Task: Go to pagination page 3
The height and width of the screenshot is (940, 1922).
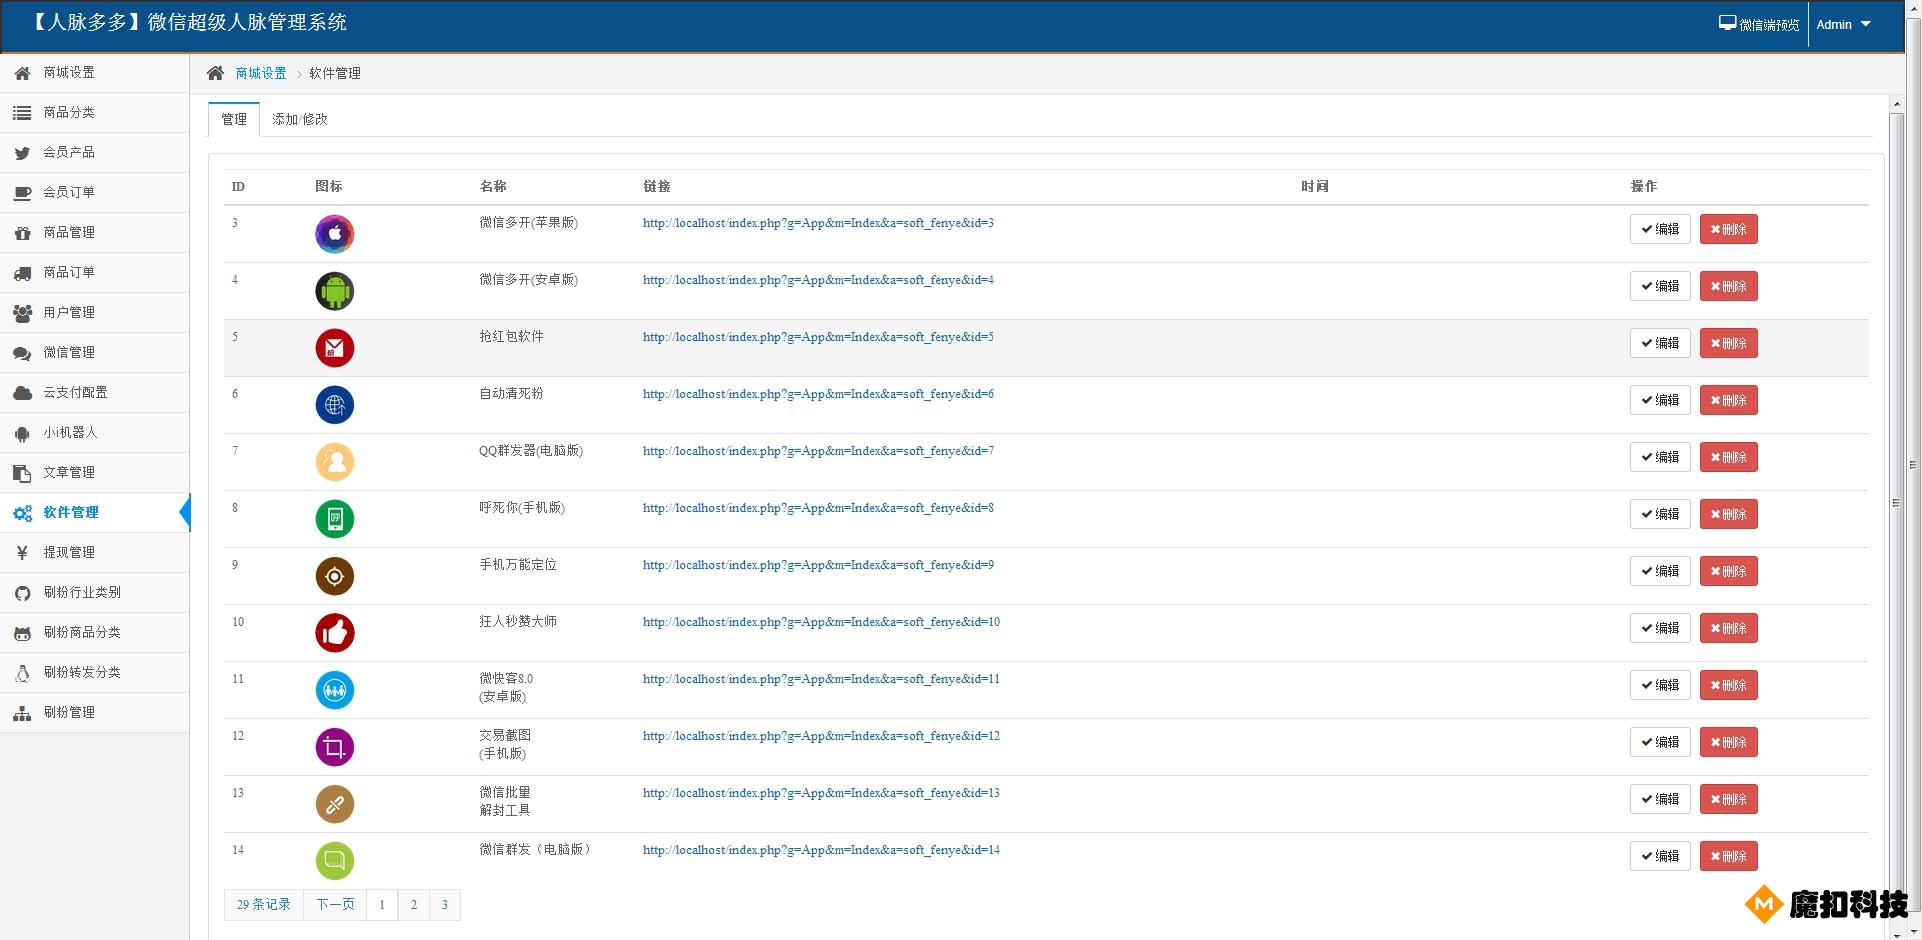Action: click(x=445, y=904)
